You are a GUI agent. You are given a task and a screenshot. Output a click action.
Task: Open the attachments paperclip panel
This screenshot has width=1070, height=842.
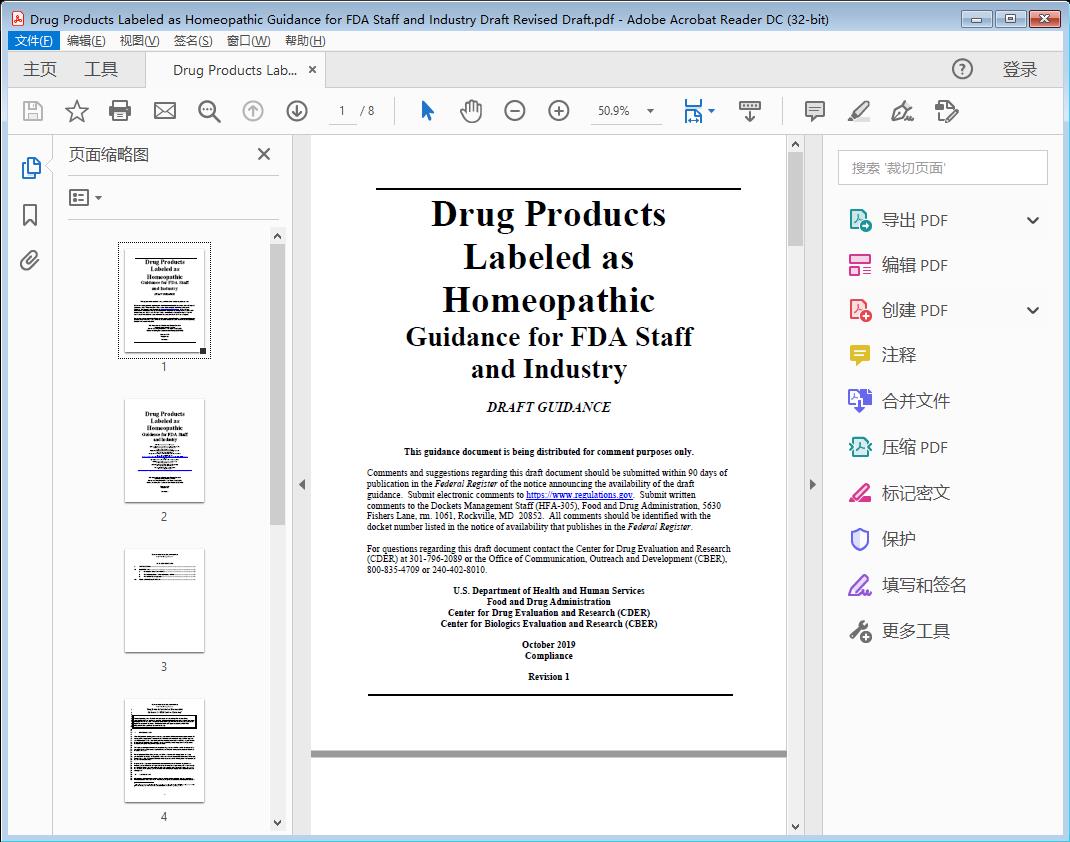pyautogui.click(x=30, y=260)
